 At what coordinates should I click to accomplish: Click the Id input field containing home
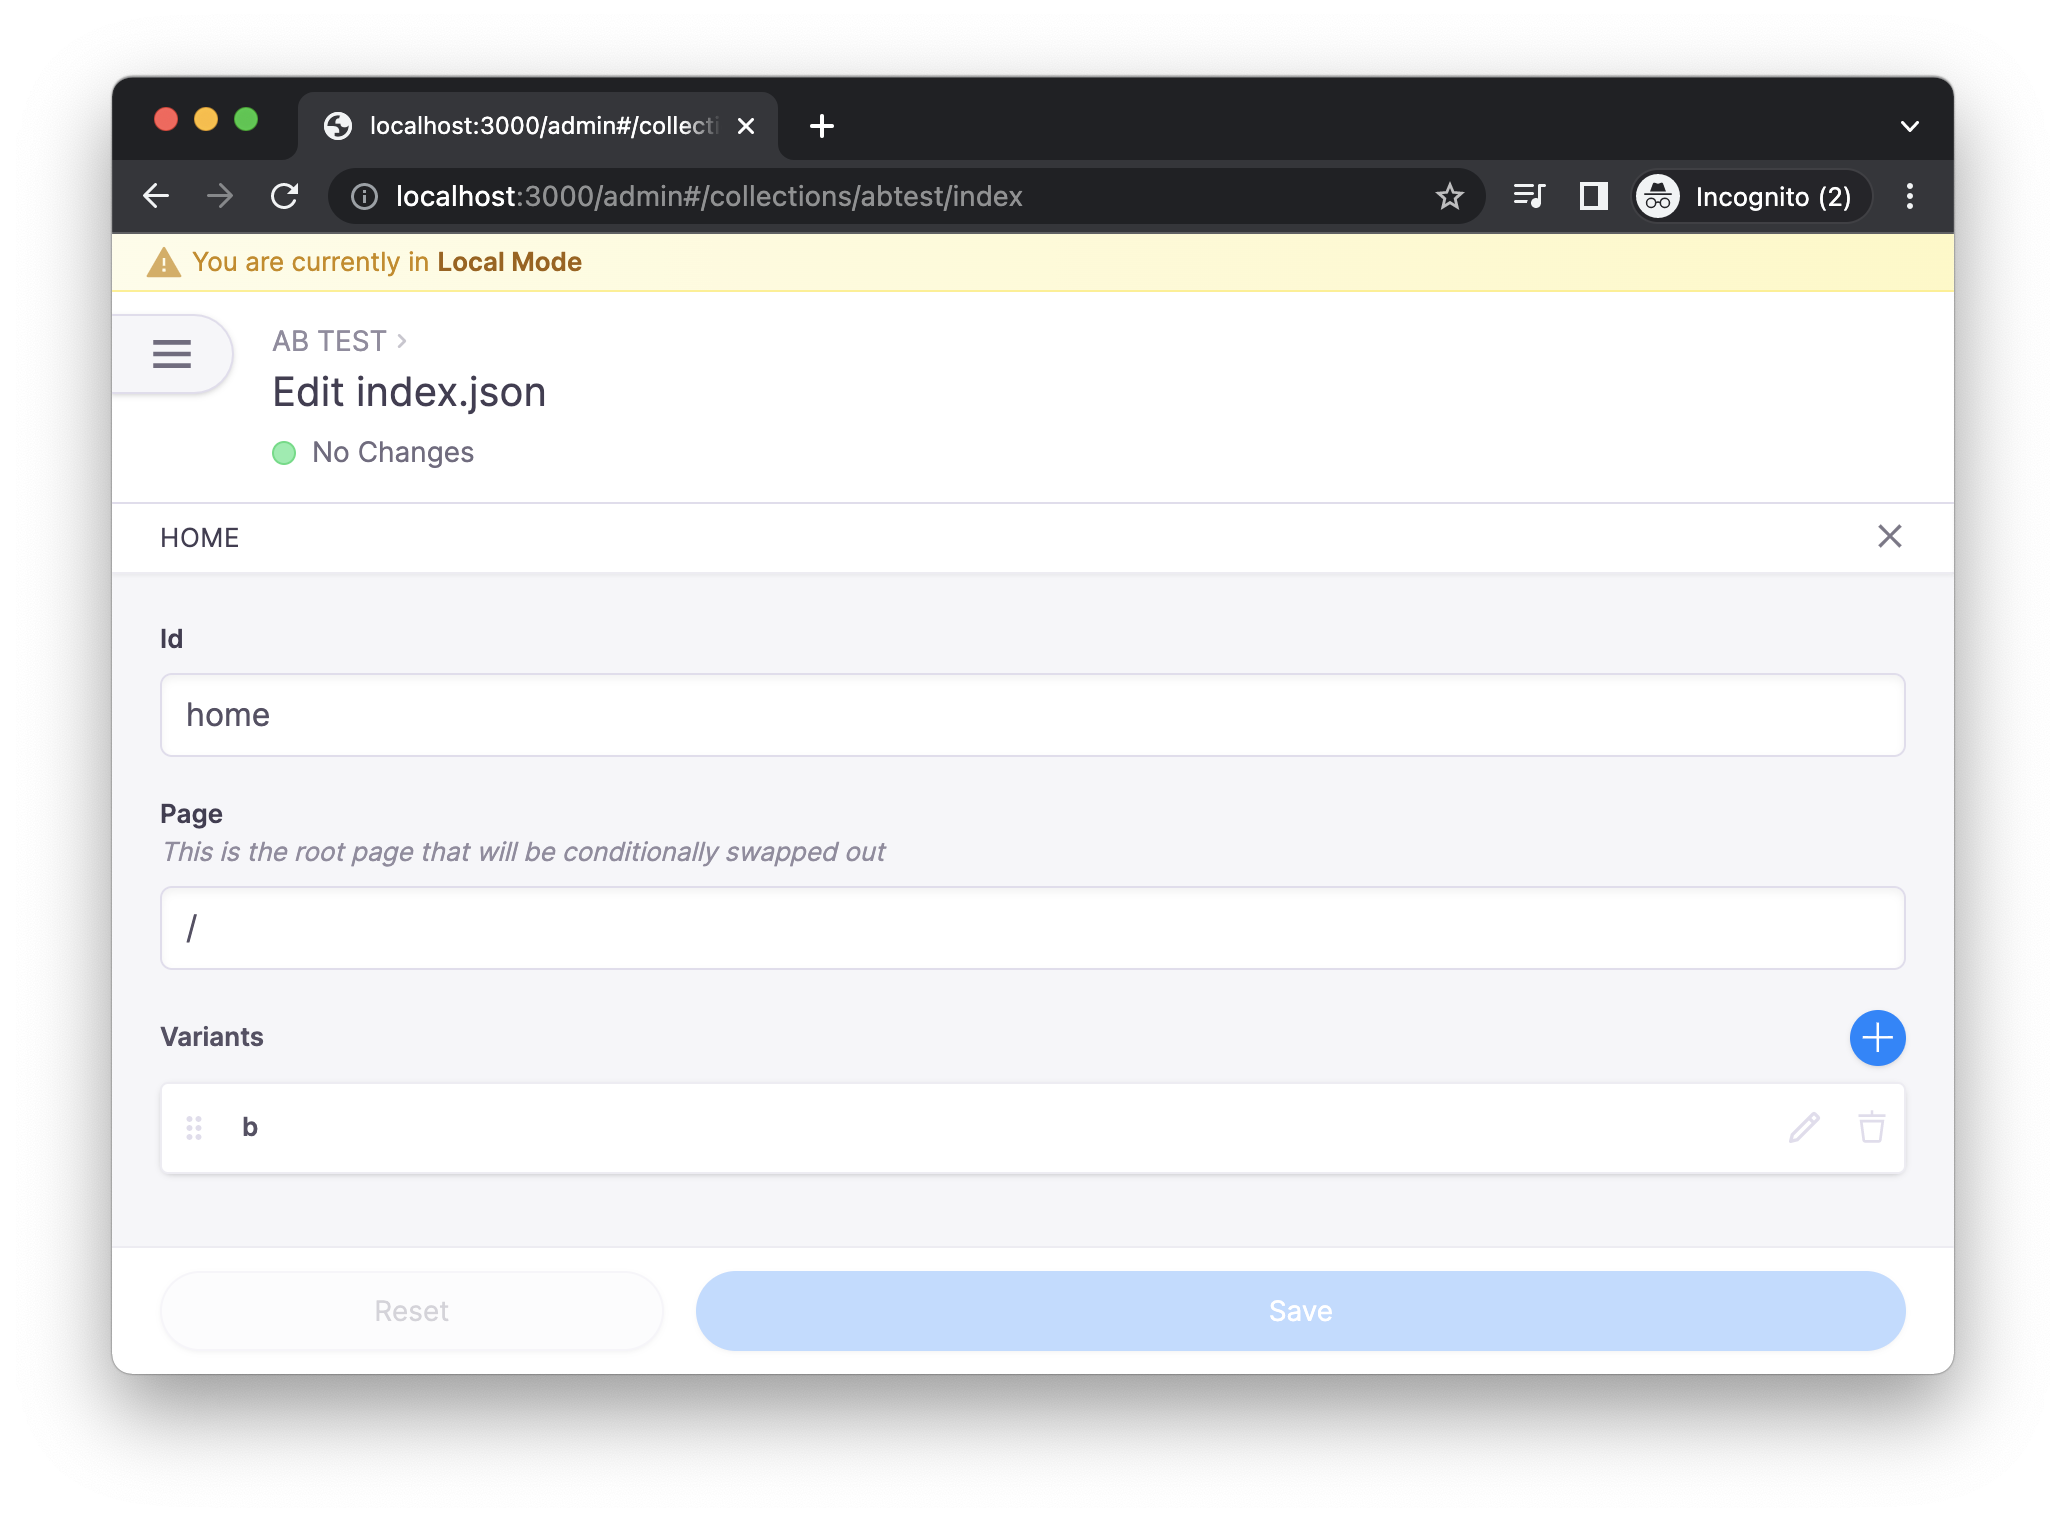[1032, 715]
